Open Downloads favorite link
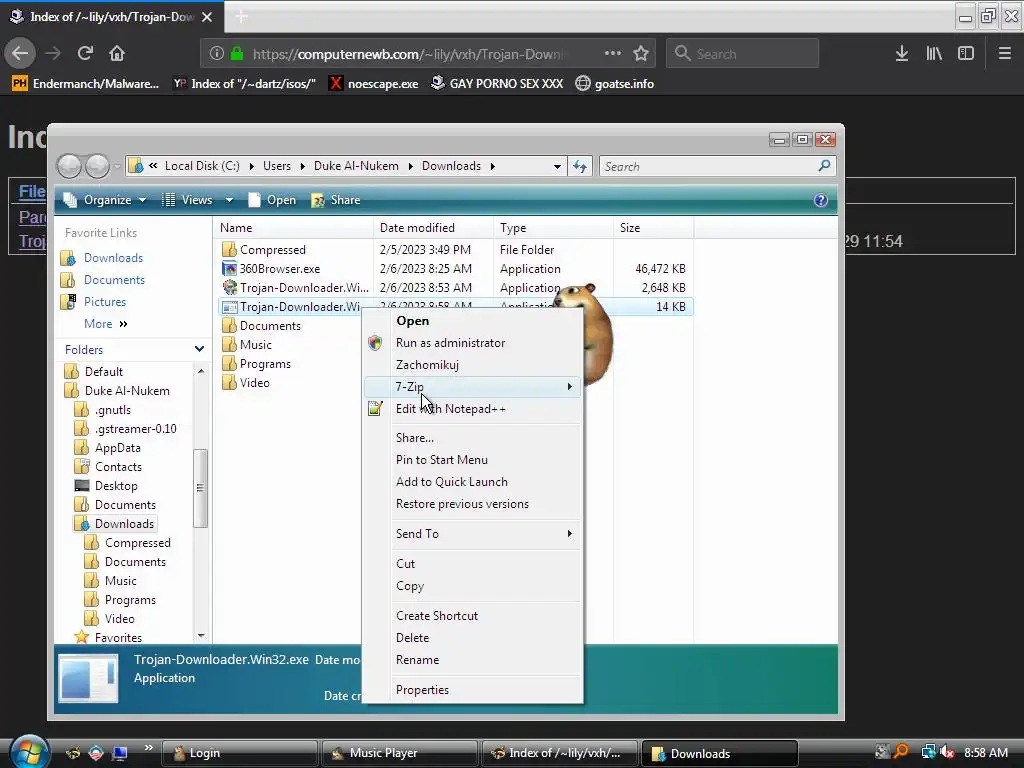Image resolution: width=1024 pixels, height=768 pixels. (x=113, y=258)
